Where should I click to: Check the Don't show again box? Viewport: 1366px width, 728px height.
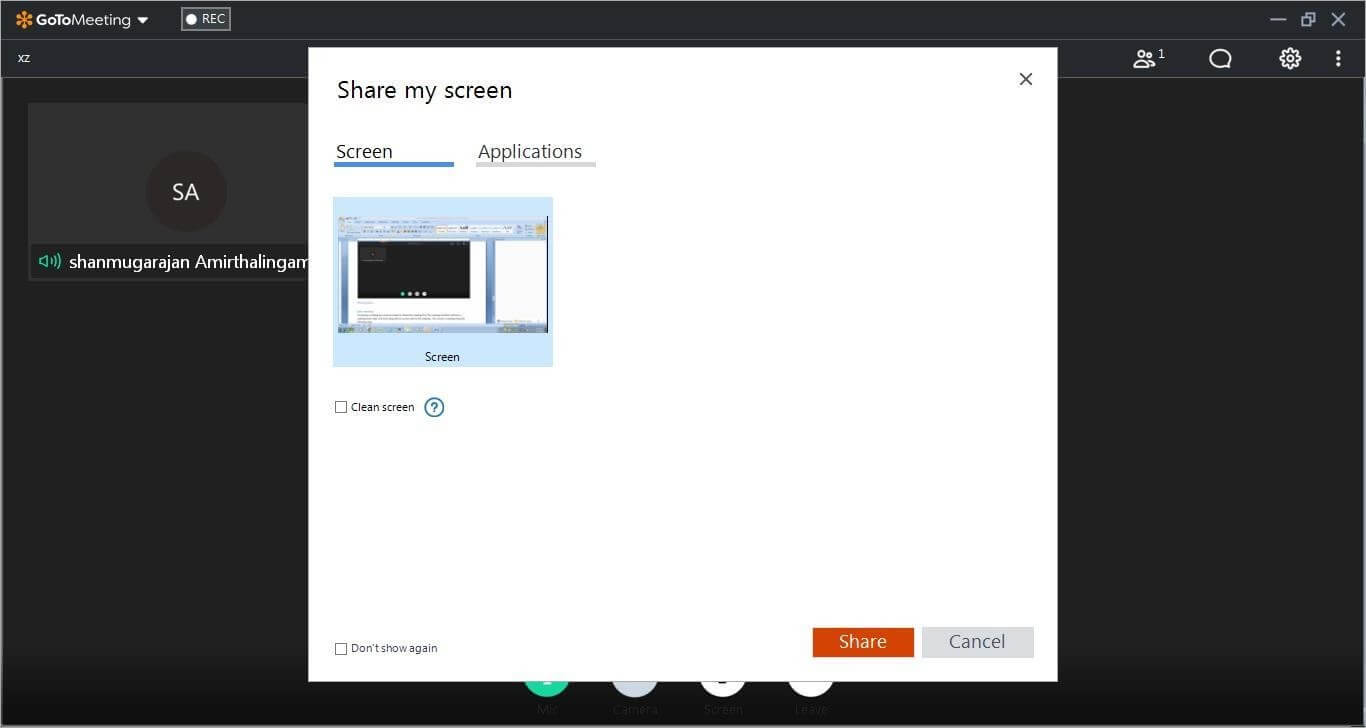tap(341, 648)
